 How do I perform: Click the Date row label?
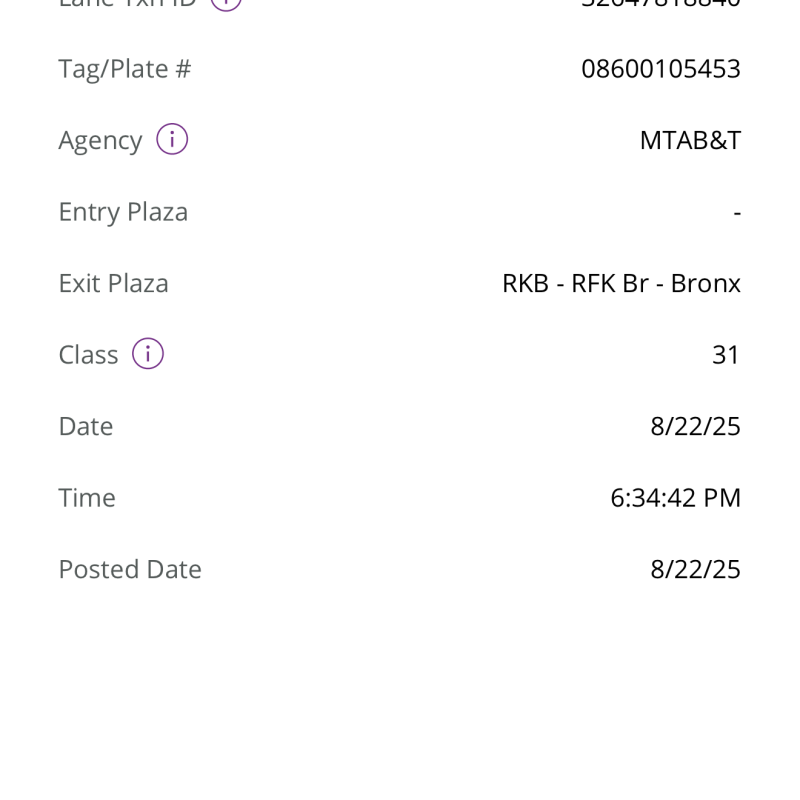pos(86,426)
